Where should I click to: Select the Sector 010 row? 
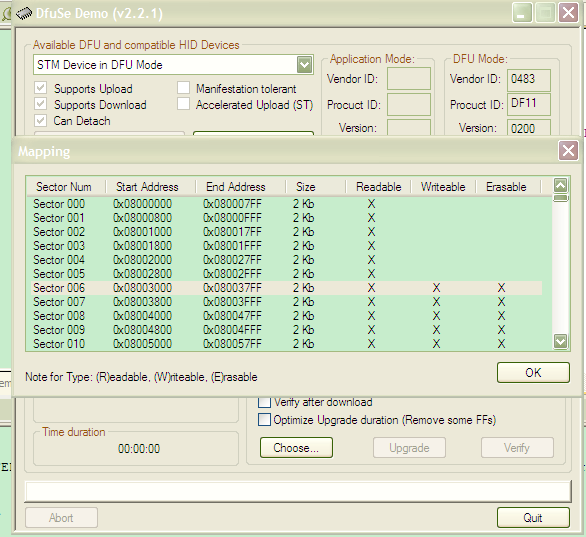(287, 344)
